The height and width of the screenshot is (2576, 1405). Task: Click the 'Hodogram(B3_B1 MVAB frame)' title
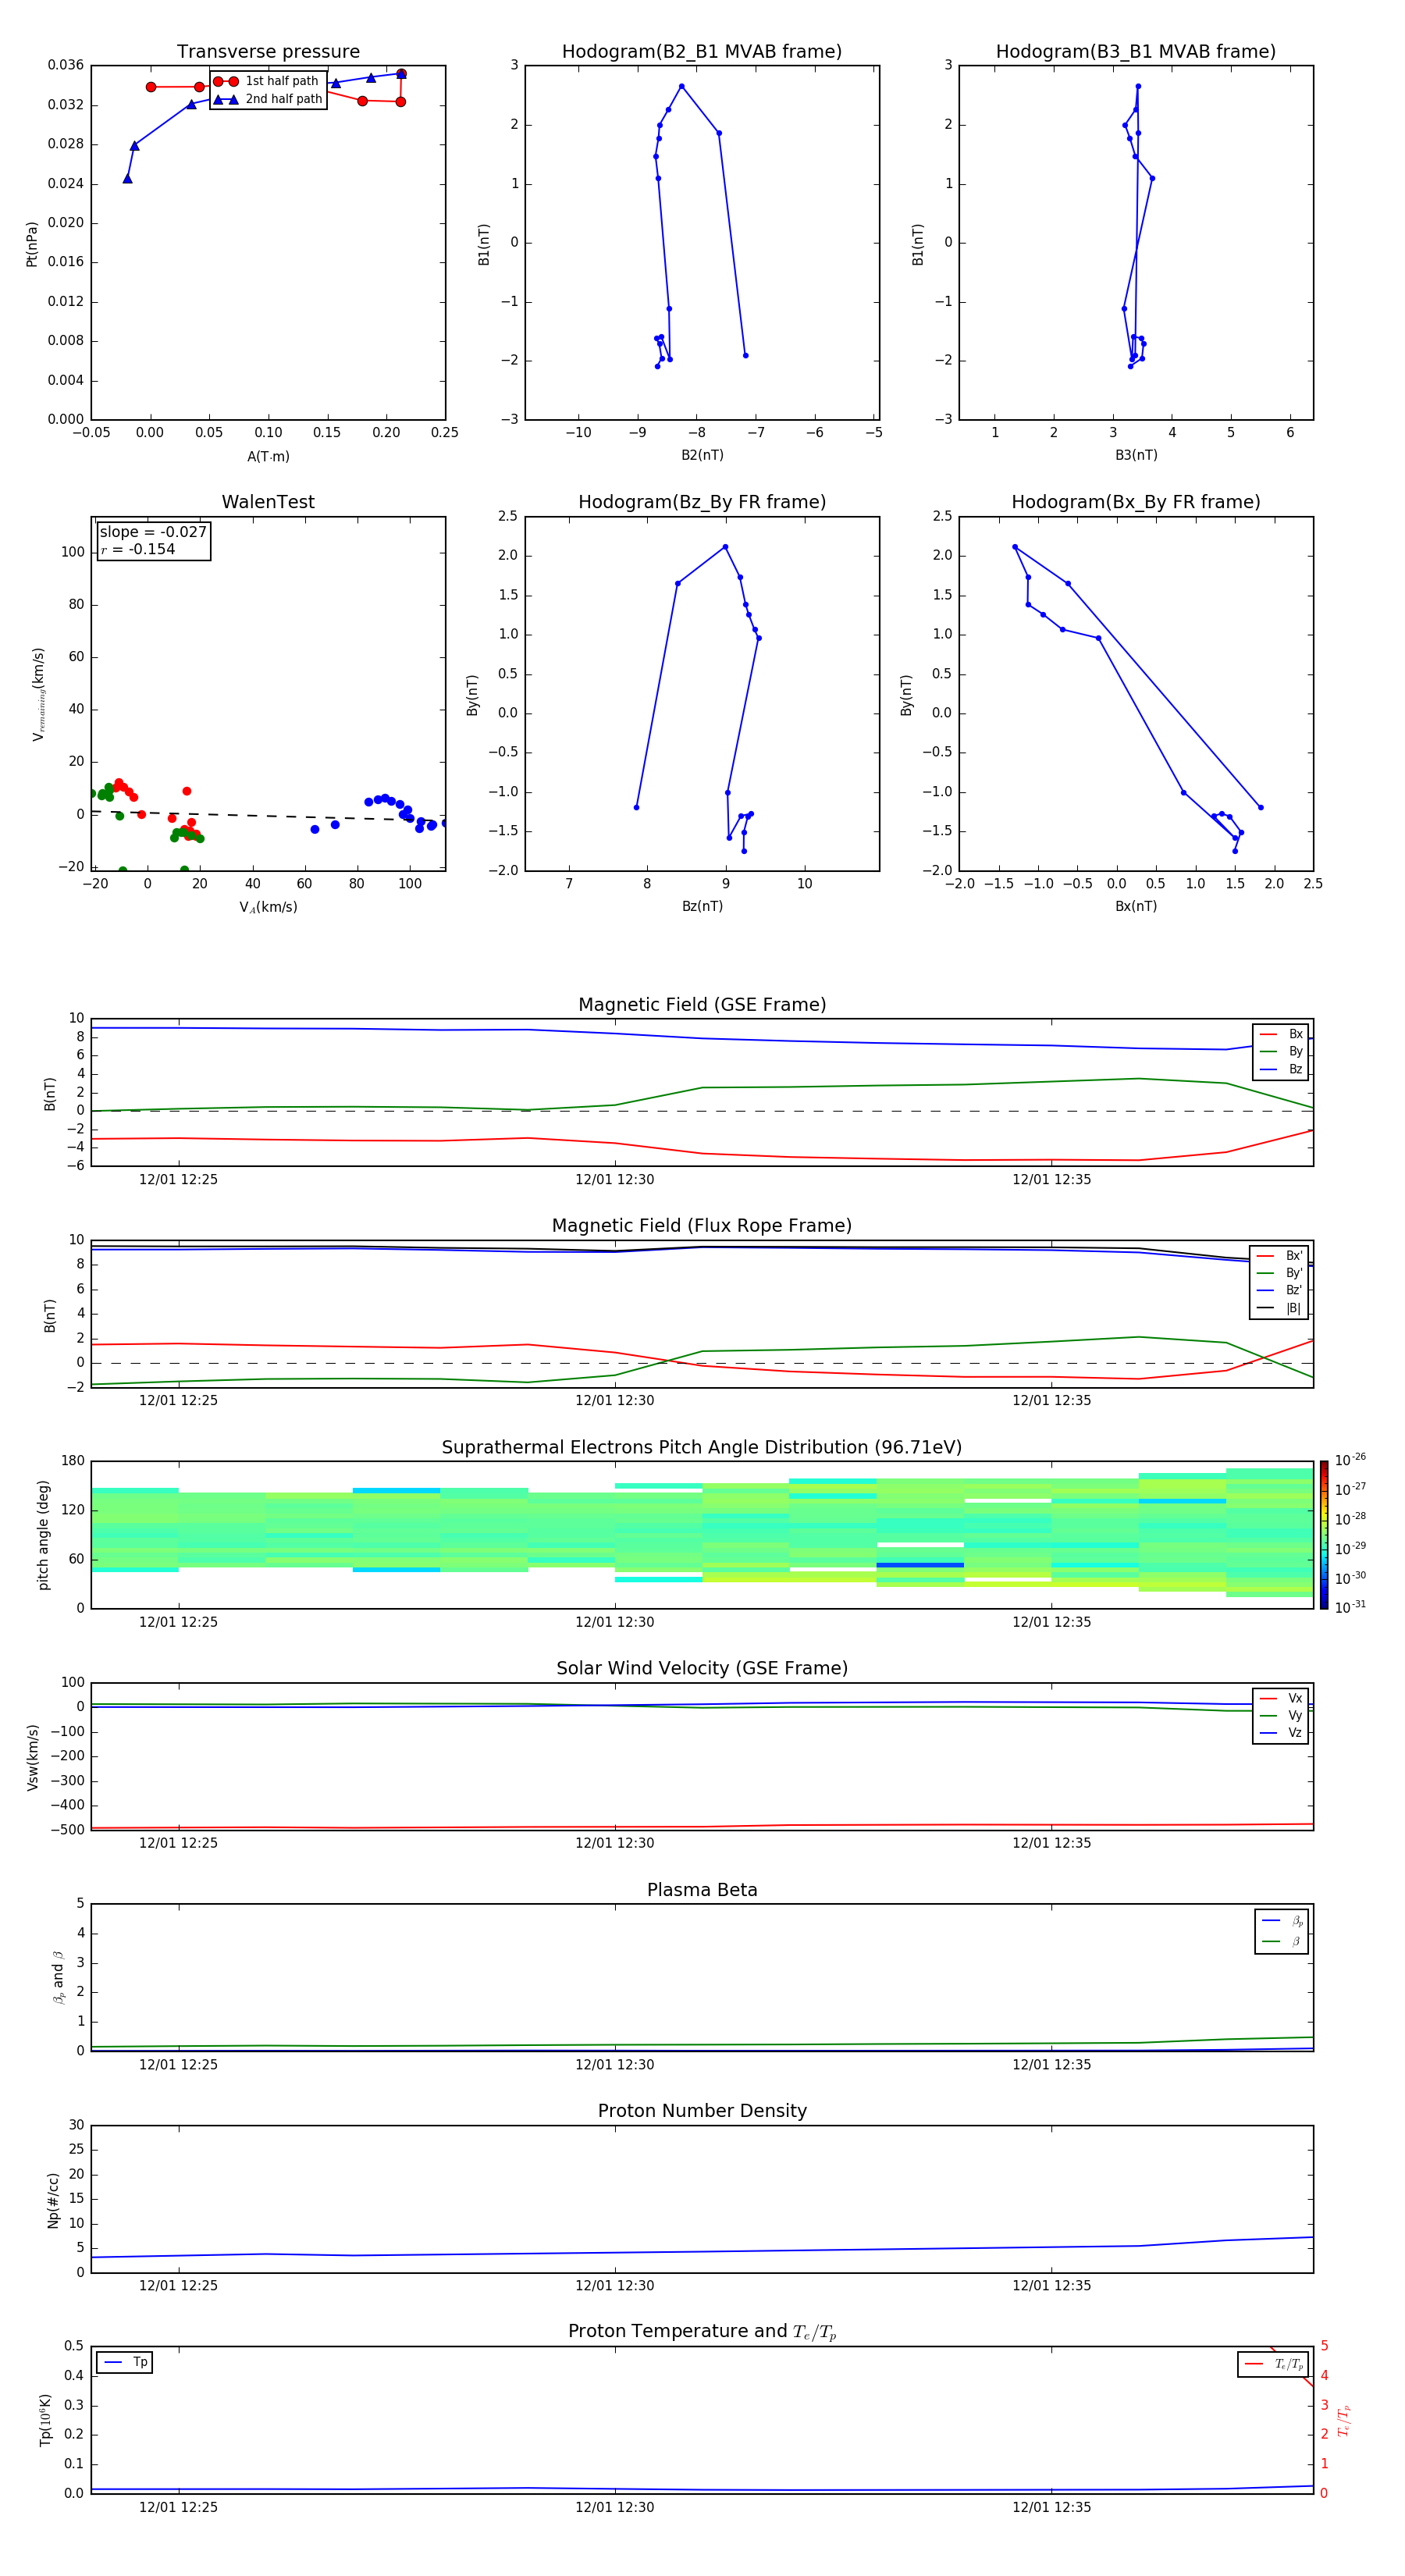[x=1136, y=52]
